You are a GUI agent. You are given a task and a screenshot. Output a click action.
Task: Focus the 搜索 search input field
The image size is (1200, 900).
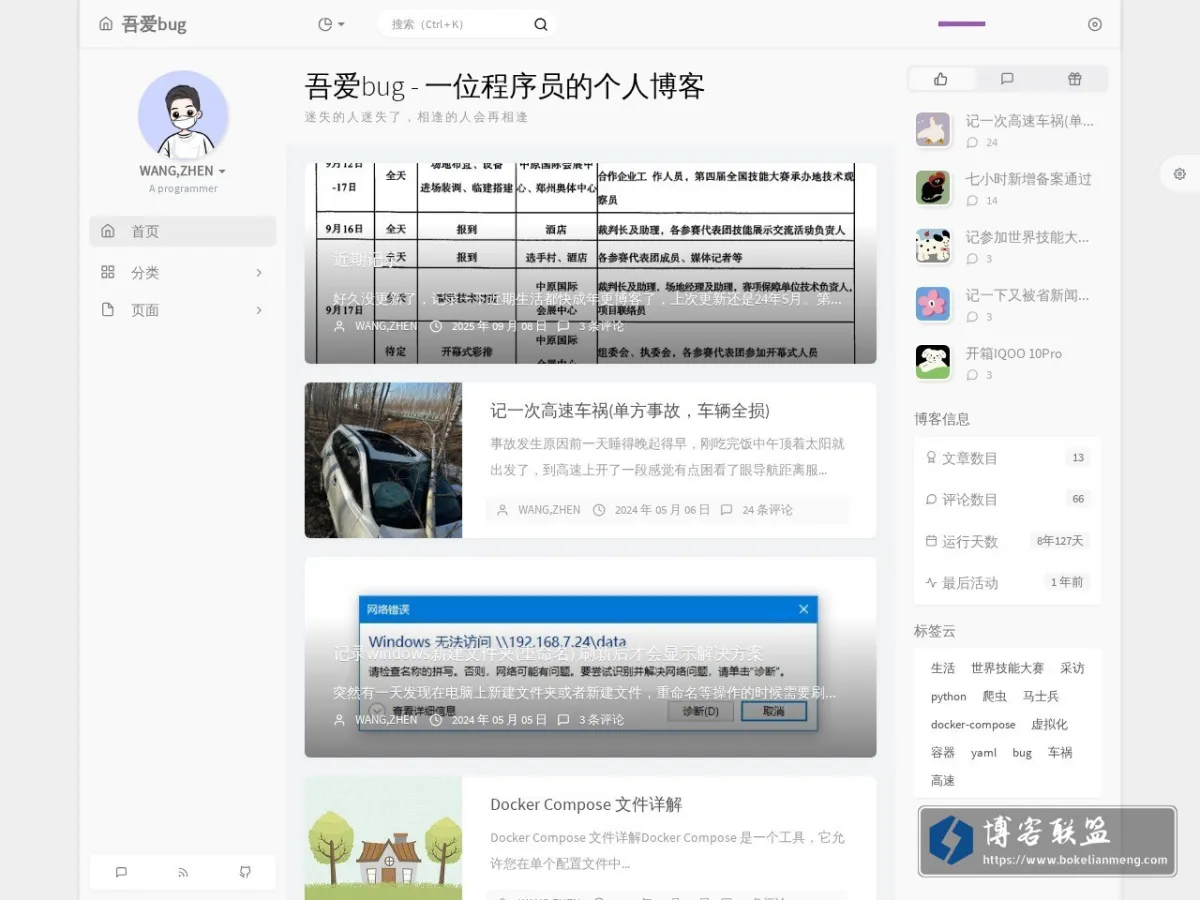[456, 24]
